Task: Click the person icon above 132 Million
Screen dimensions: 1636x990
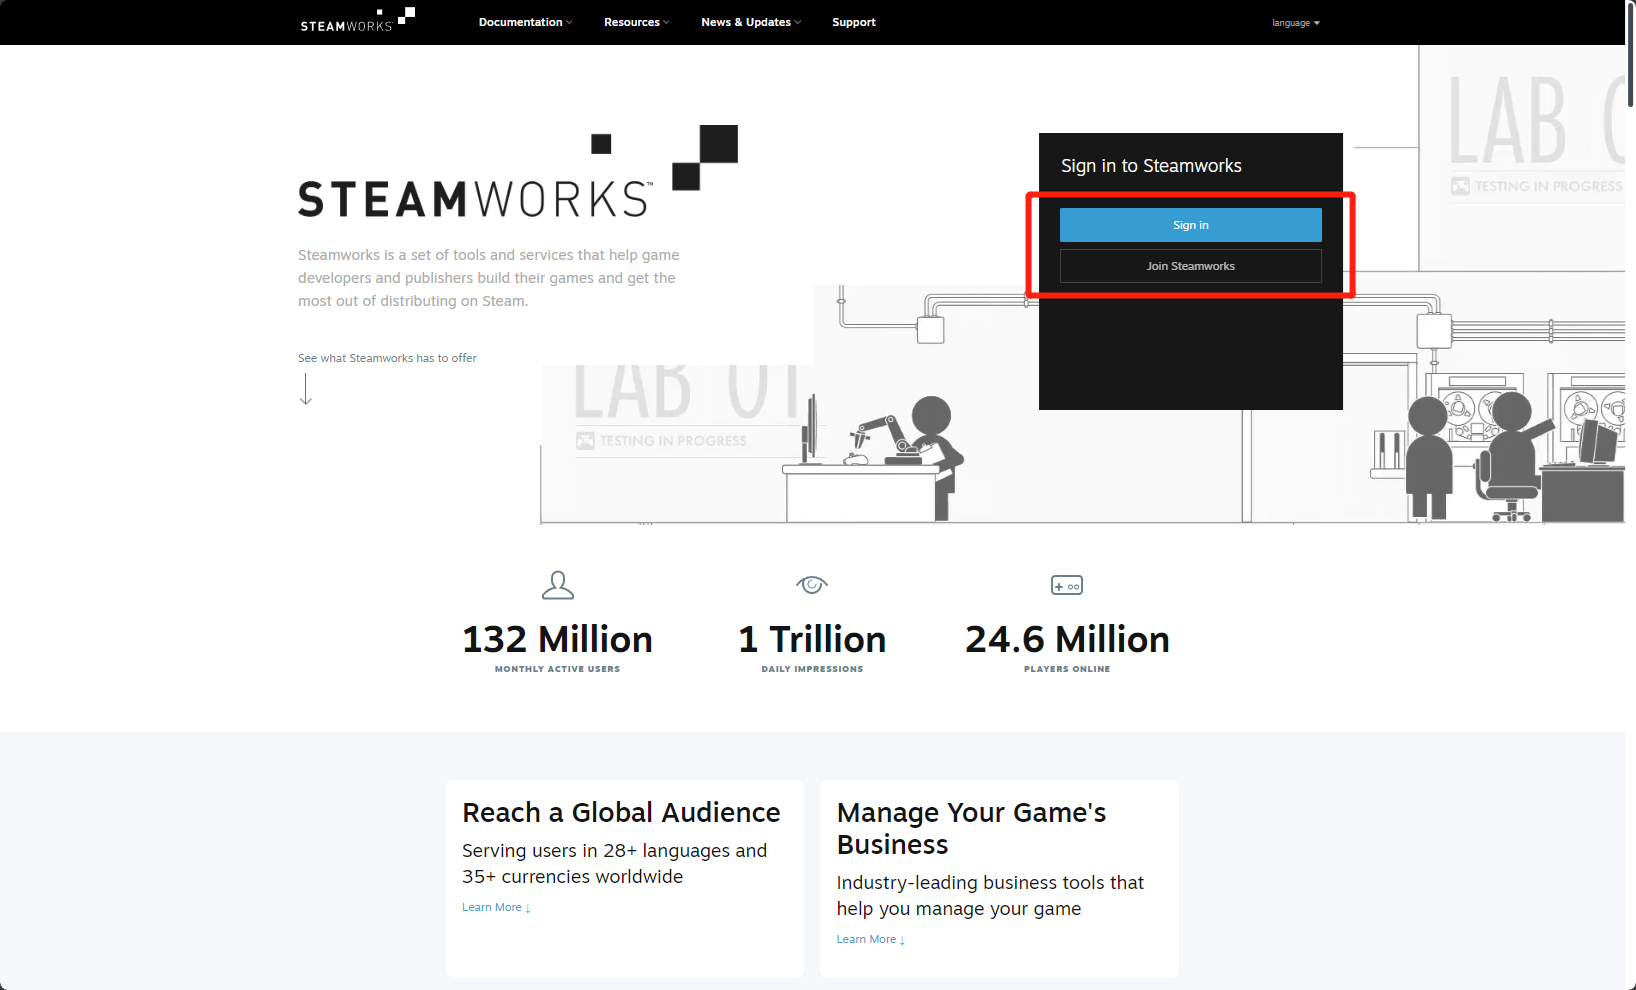Action: pos(557,585)
